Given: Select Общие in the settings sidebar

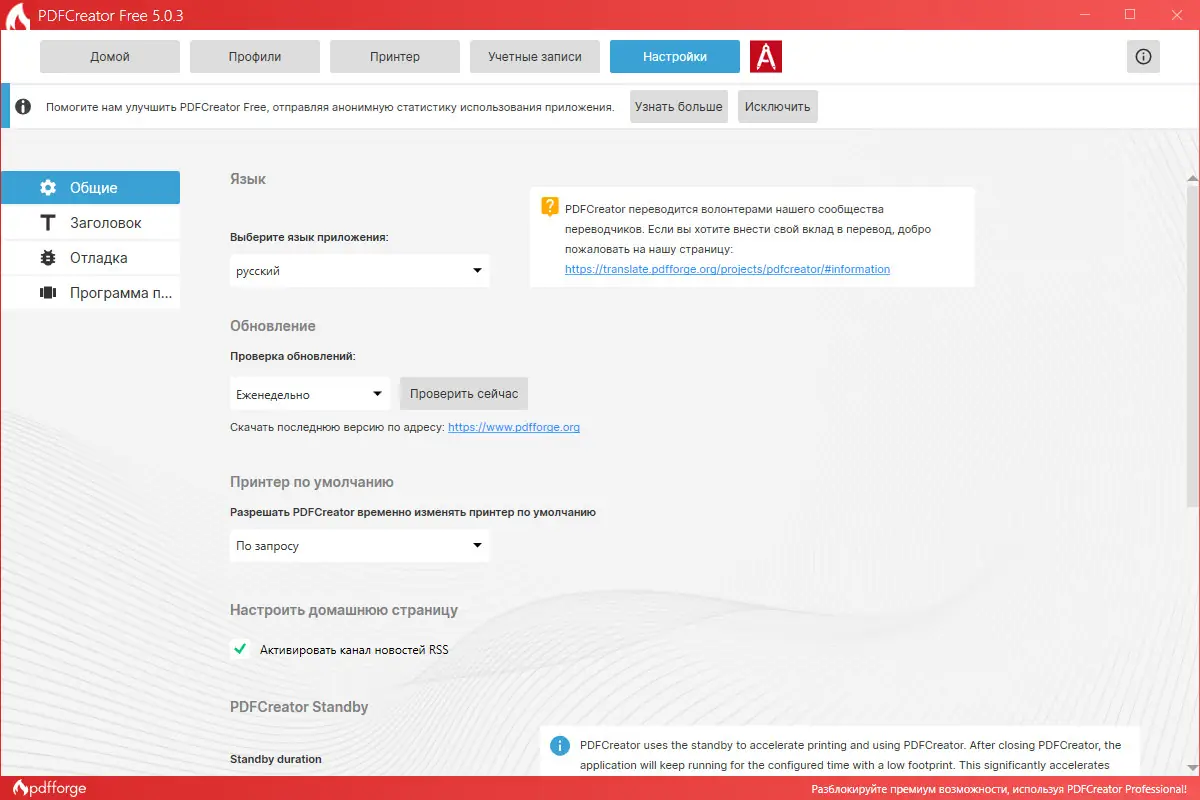Looking at the screenshot, I should pyautogui.click(x=91, y=188).
